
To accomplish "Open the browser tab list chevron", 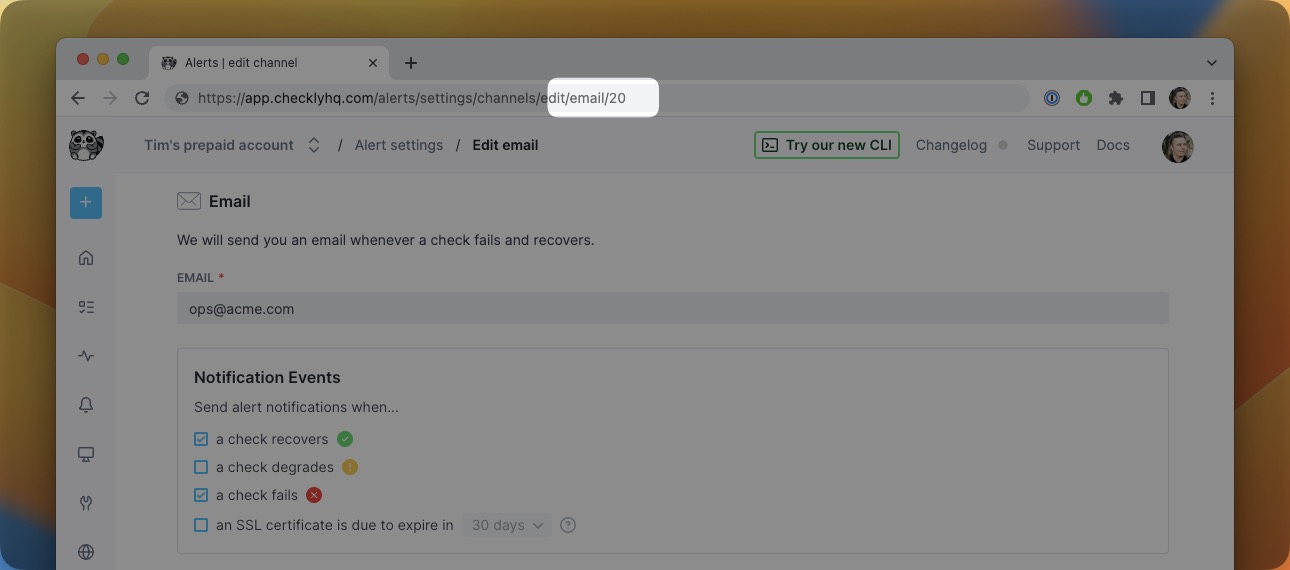I will coord(1211,63).
